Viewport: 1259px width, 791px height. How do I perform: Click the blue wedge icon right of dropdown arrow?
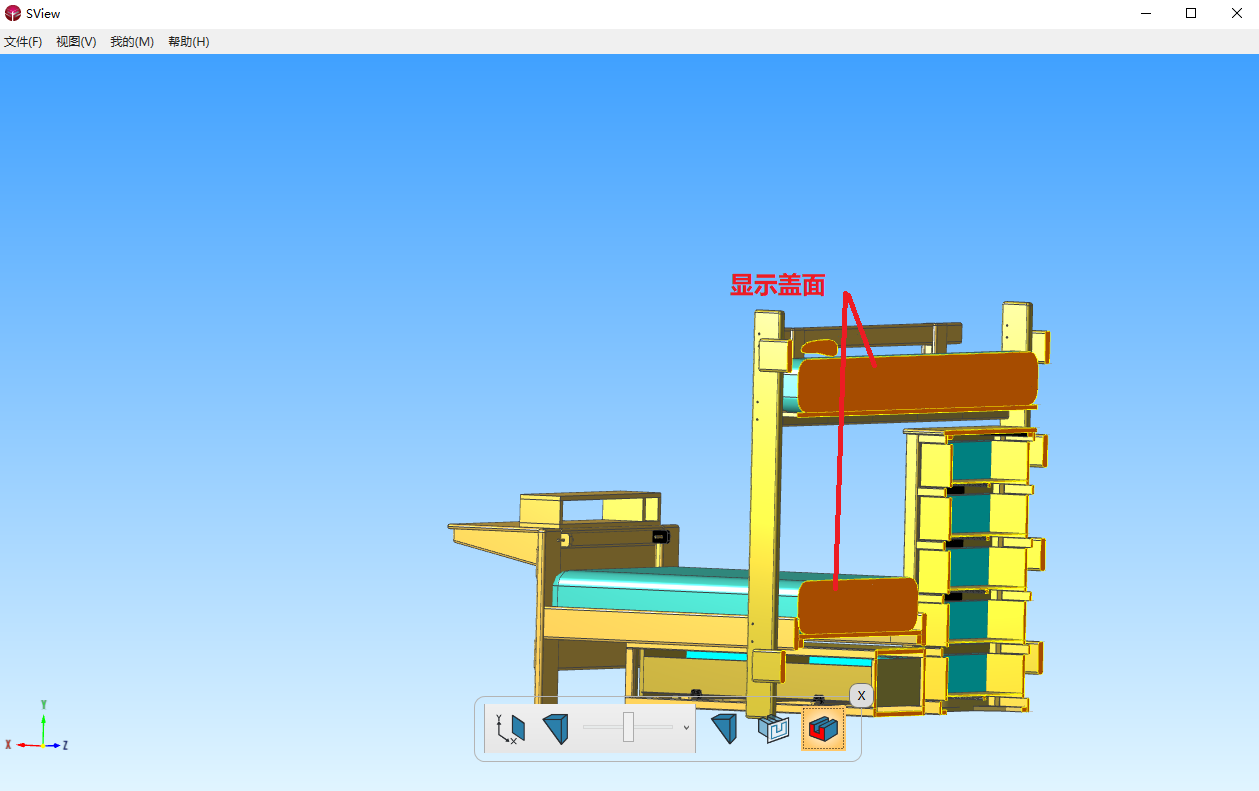[x=725, y=728]
